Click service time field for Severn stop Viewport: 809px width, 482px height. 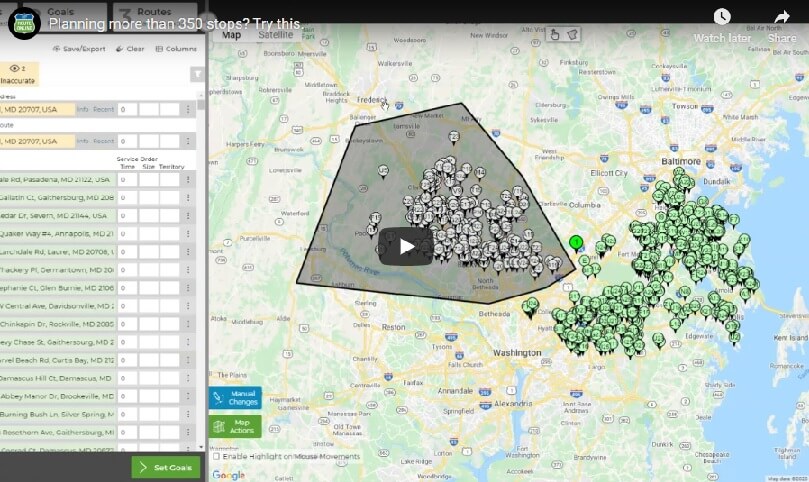(127, 216)
